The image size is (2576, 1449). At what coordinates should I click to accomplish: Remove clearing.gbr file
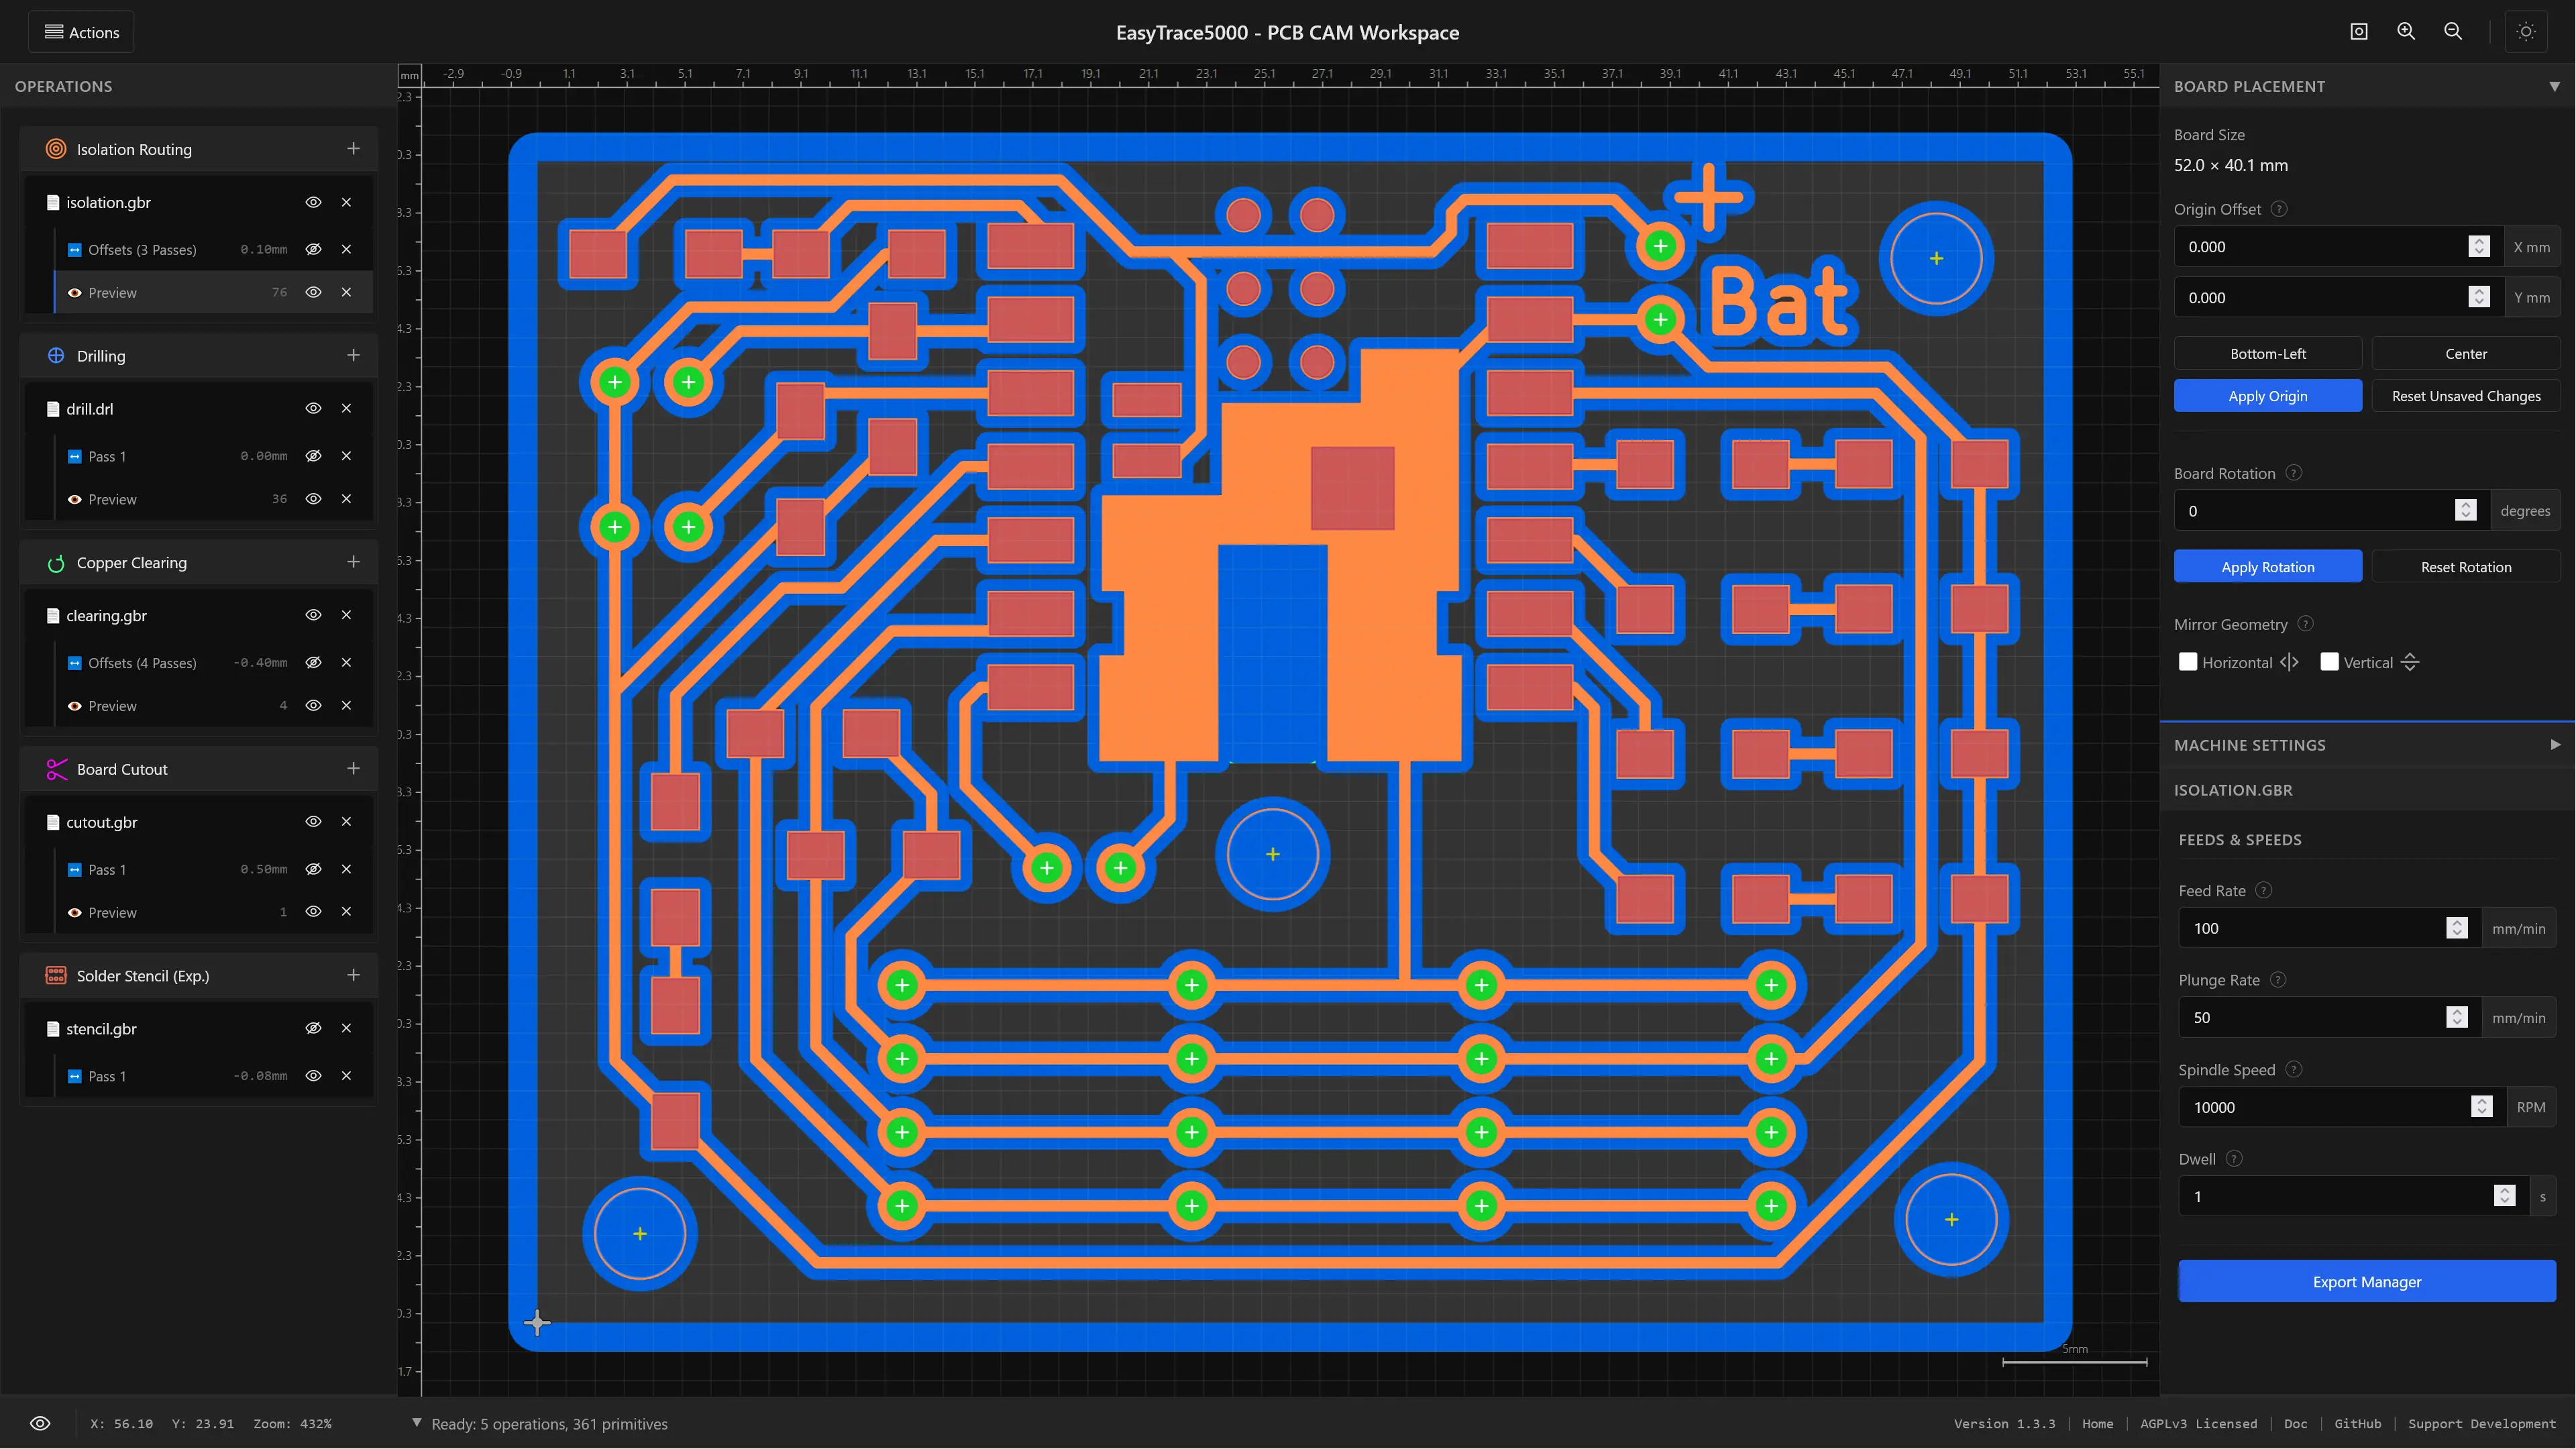[346, 615]
